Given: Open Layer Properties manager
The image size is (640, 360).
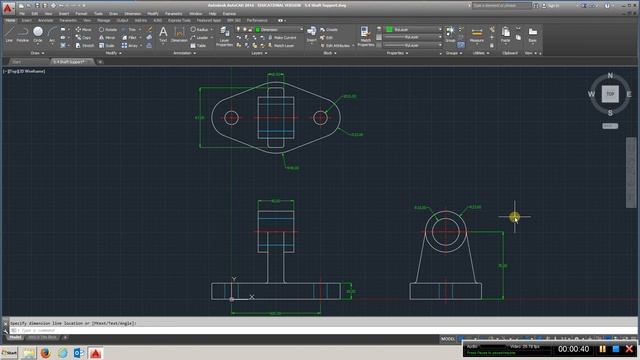Looking at the screenshot, I should tap(224, 36).
